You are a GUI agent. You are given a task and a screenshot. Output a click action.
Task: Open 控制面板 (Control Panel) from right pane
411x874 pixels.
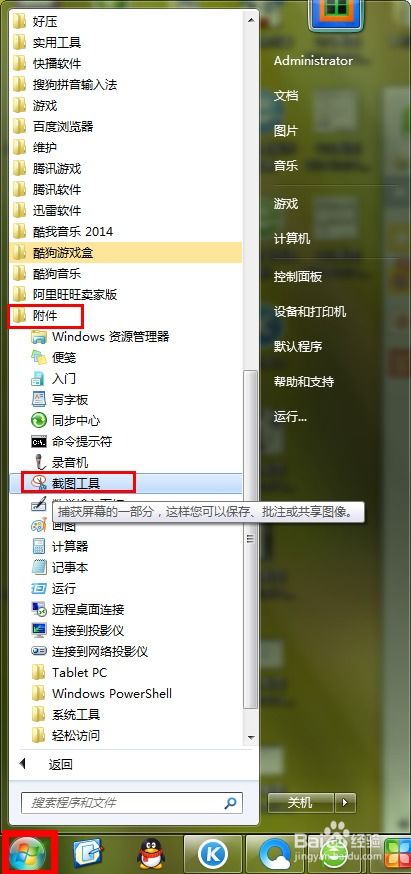tap(298, 276)
